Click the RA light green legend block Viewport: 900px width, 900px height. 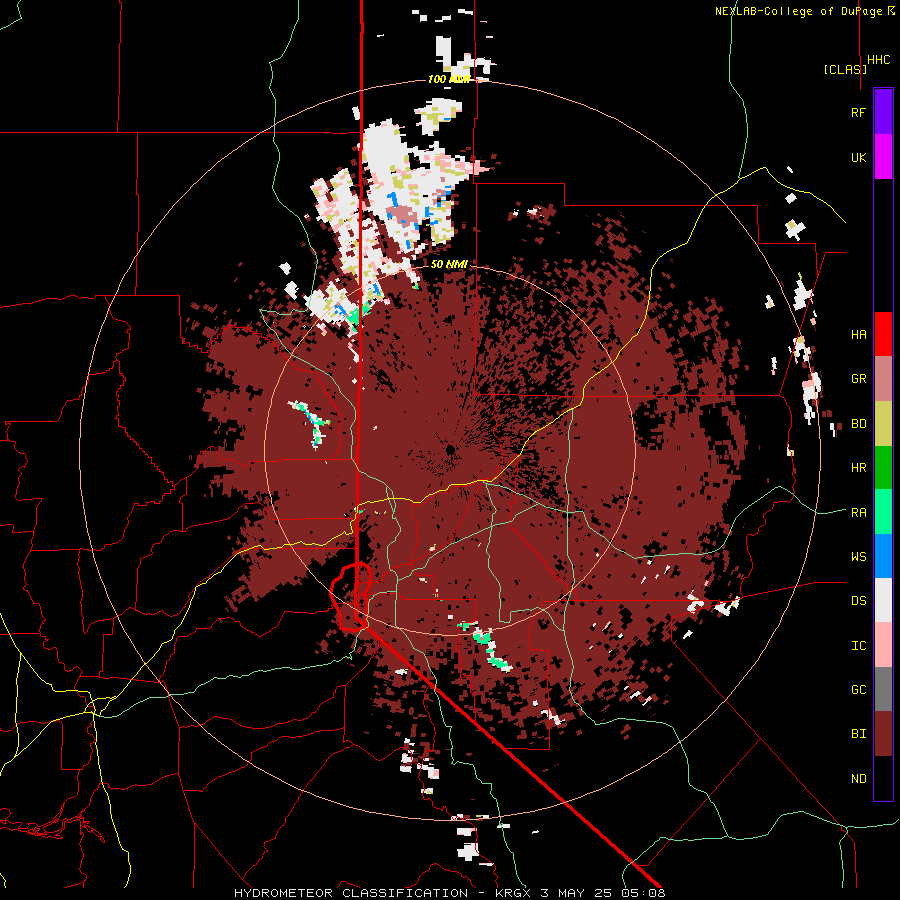[x=883, y=512]
